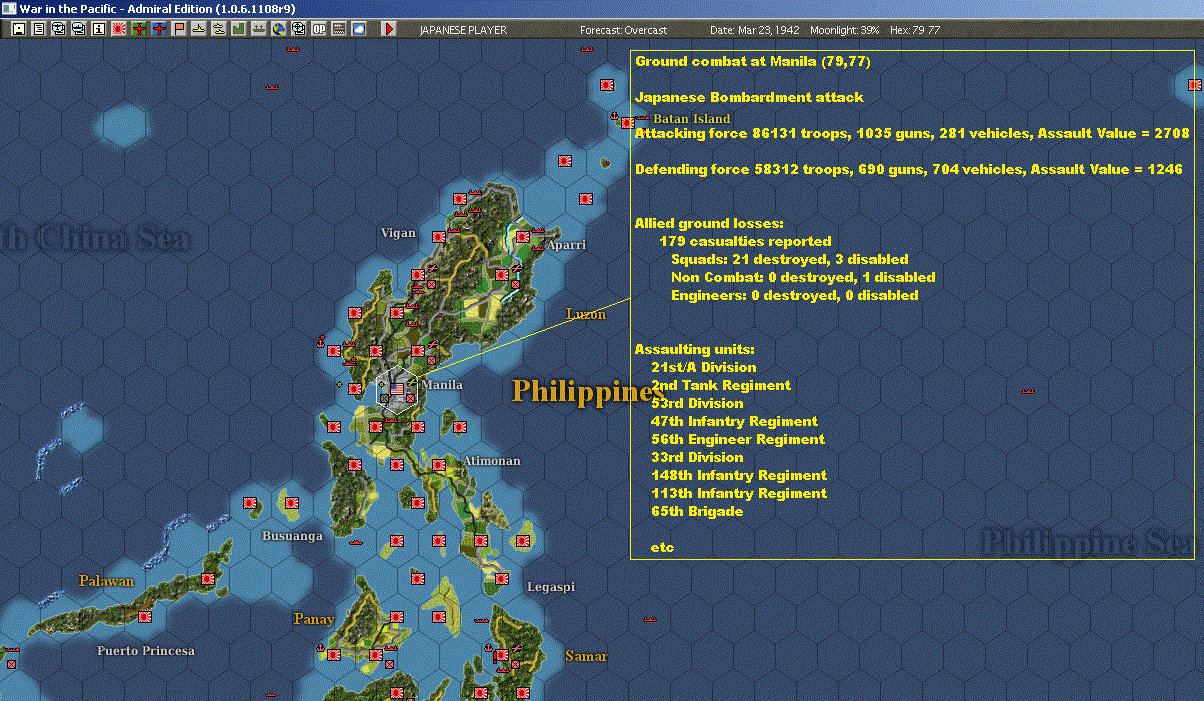
Task: Select Japanese flag marker beside Vigan label
Action: coord(440,235)
